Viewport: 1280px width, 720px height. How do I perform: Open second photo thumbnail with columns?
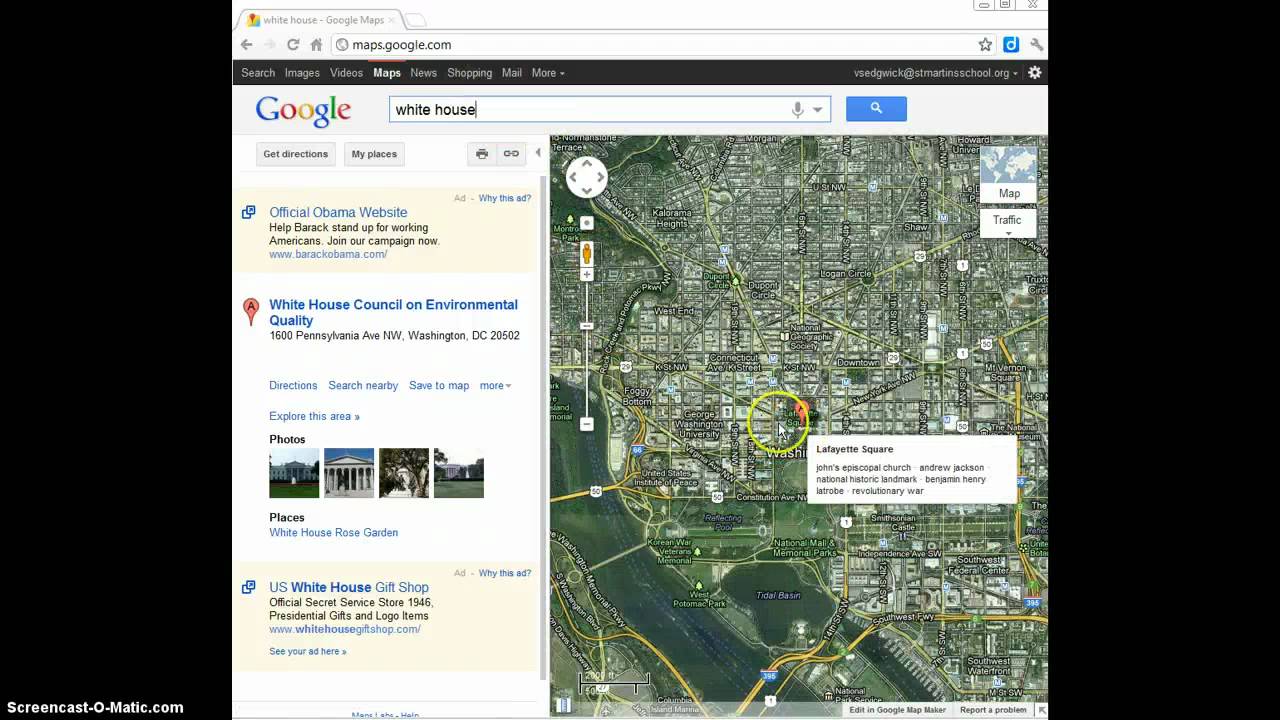[x=349, y=473]
